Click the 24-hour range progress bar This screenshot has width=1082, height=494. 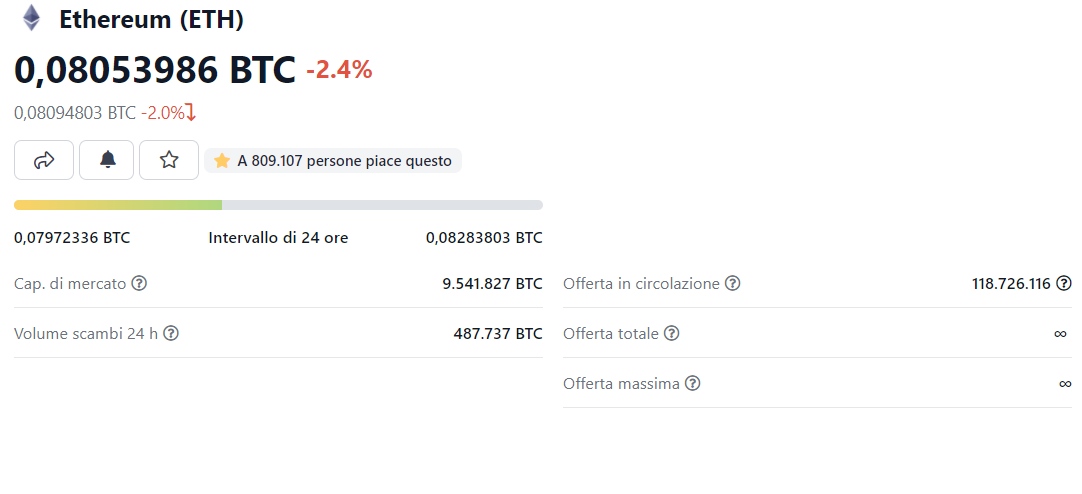pos(278,205)
